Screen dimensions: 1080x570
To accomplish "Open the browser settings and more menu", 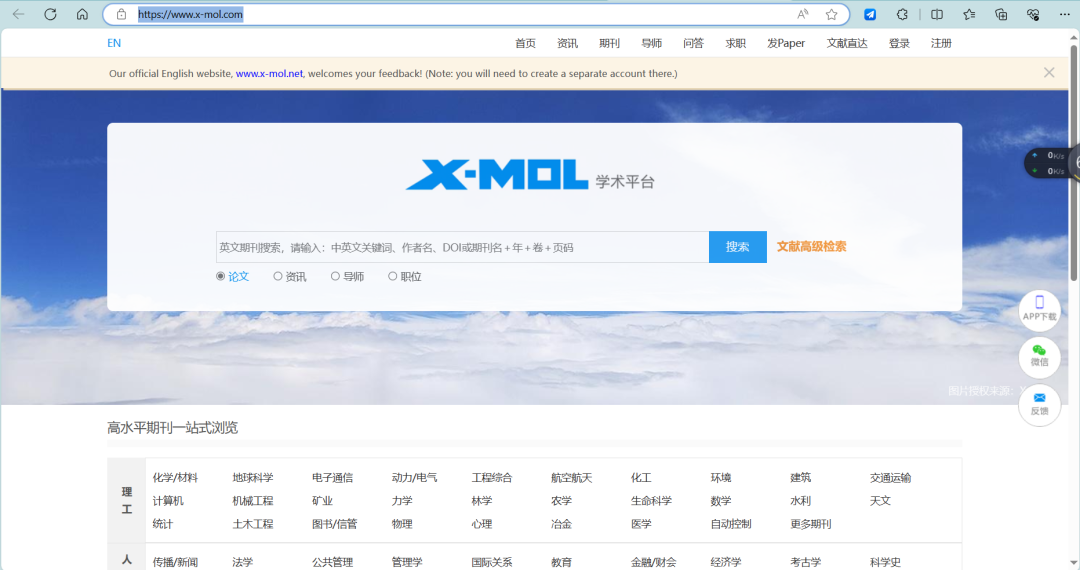I will coord(1064,14).
